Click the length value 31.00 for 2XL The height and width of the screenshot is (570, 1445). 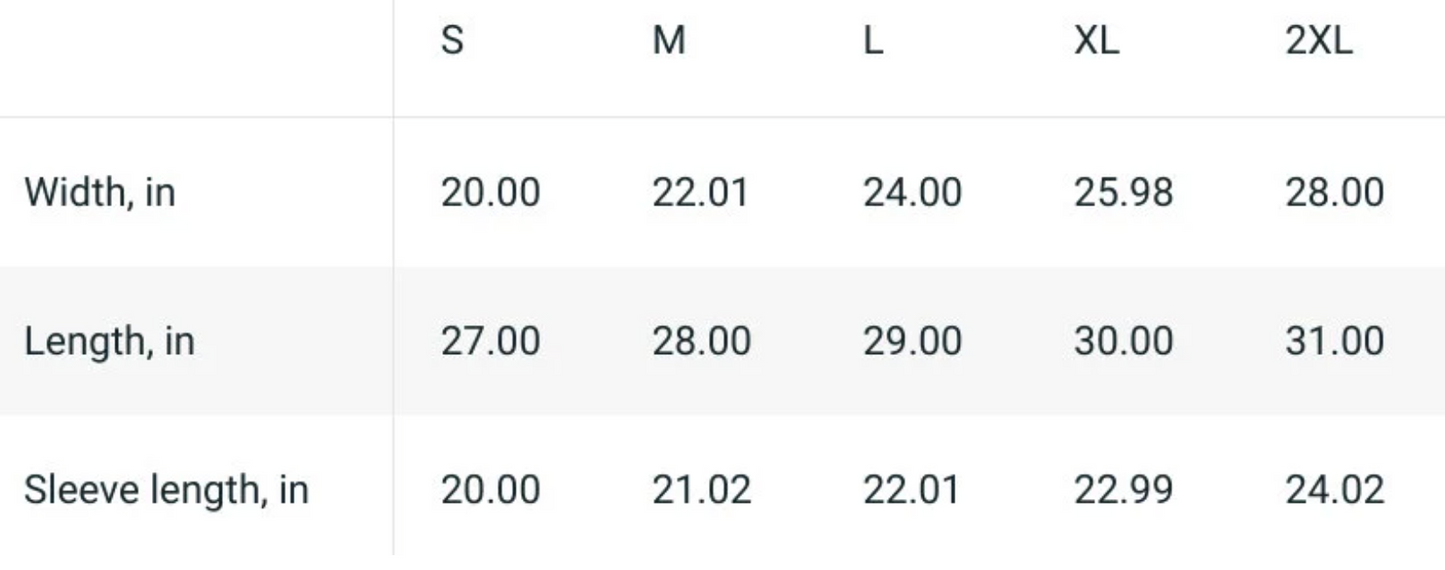click(x=1334, y=342)
